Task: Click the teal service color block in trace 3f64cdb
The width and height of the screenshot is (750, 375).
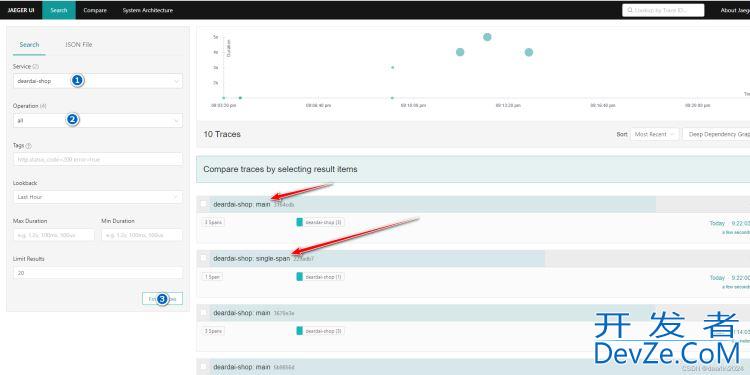Action: [x=299, y=222]
